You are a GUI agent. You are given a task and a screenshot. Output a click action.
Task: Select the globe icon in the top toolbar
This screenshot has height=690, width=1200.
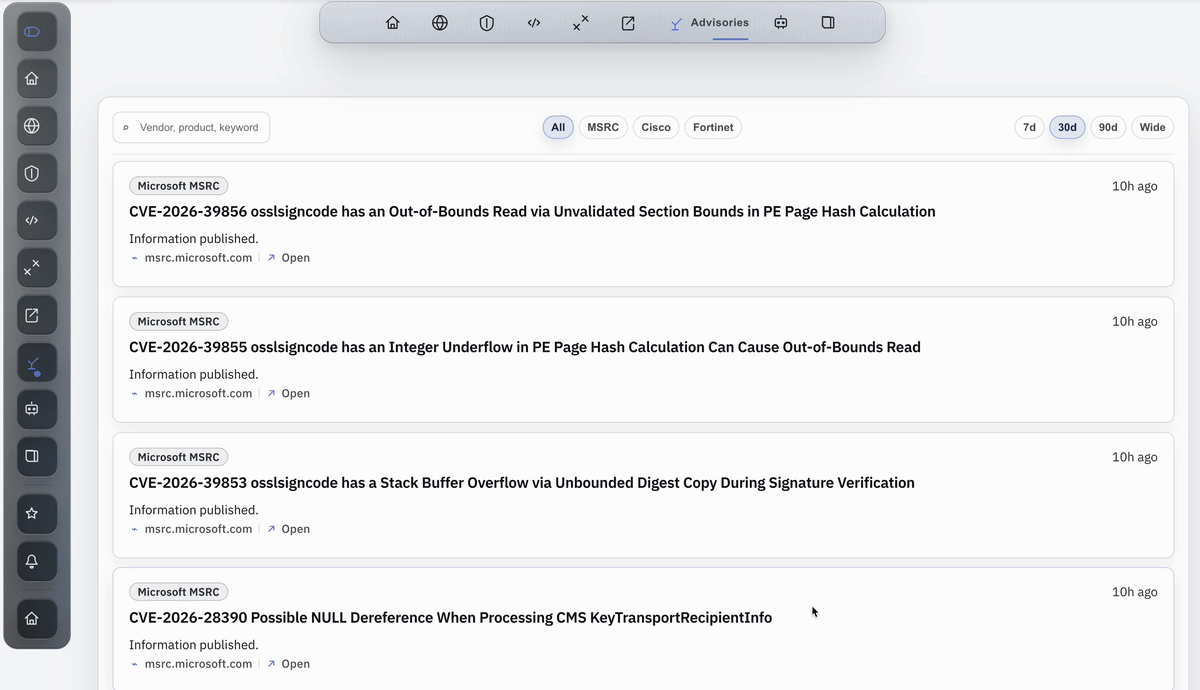(x=440, y=22)
